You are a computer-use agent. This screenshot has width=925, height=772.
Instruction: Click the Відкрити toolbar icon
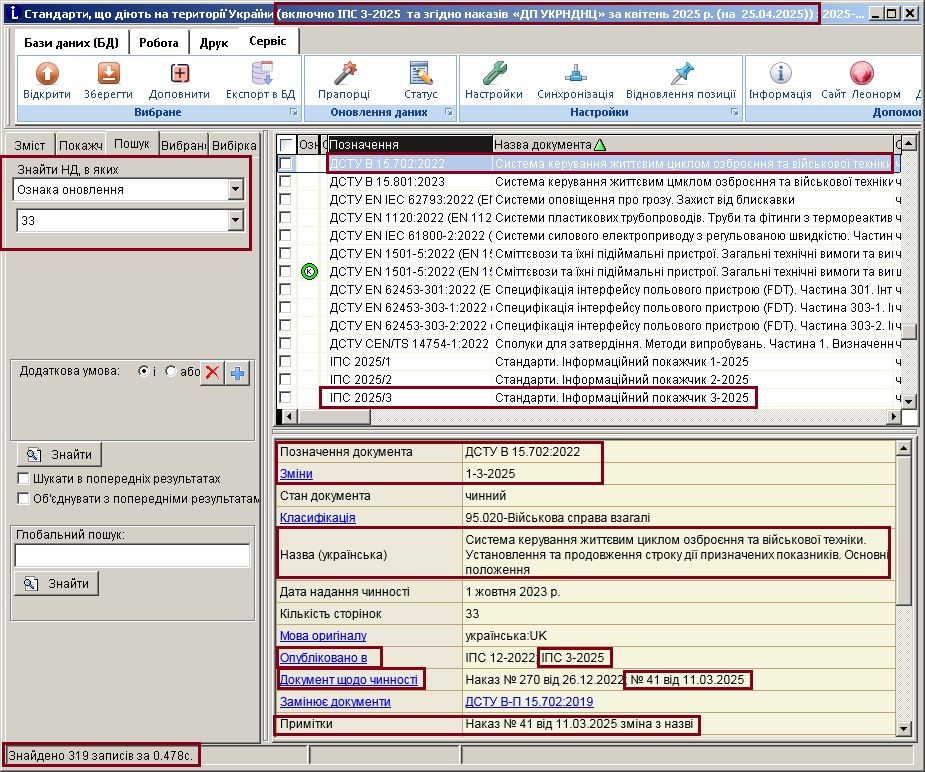coord(47,74)
